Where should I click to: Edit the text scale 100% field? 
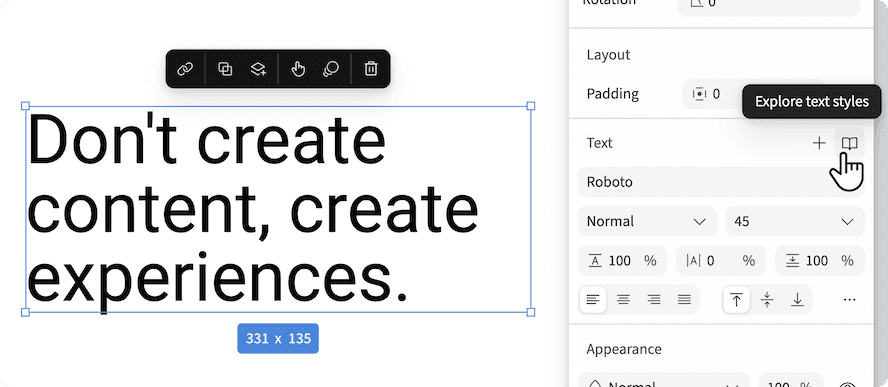click(x=622, y=261)
